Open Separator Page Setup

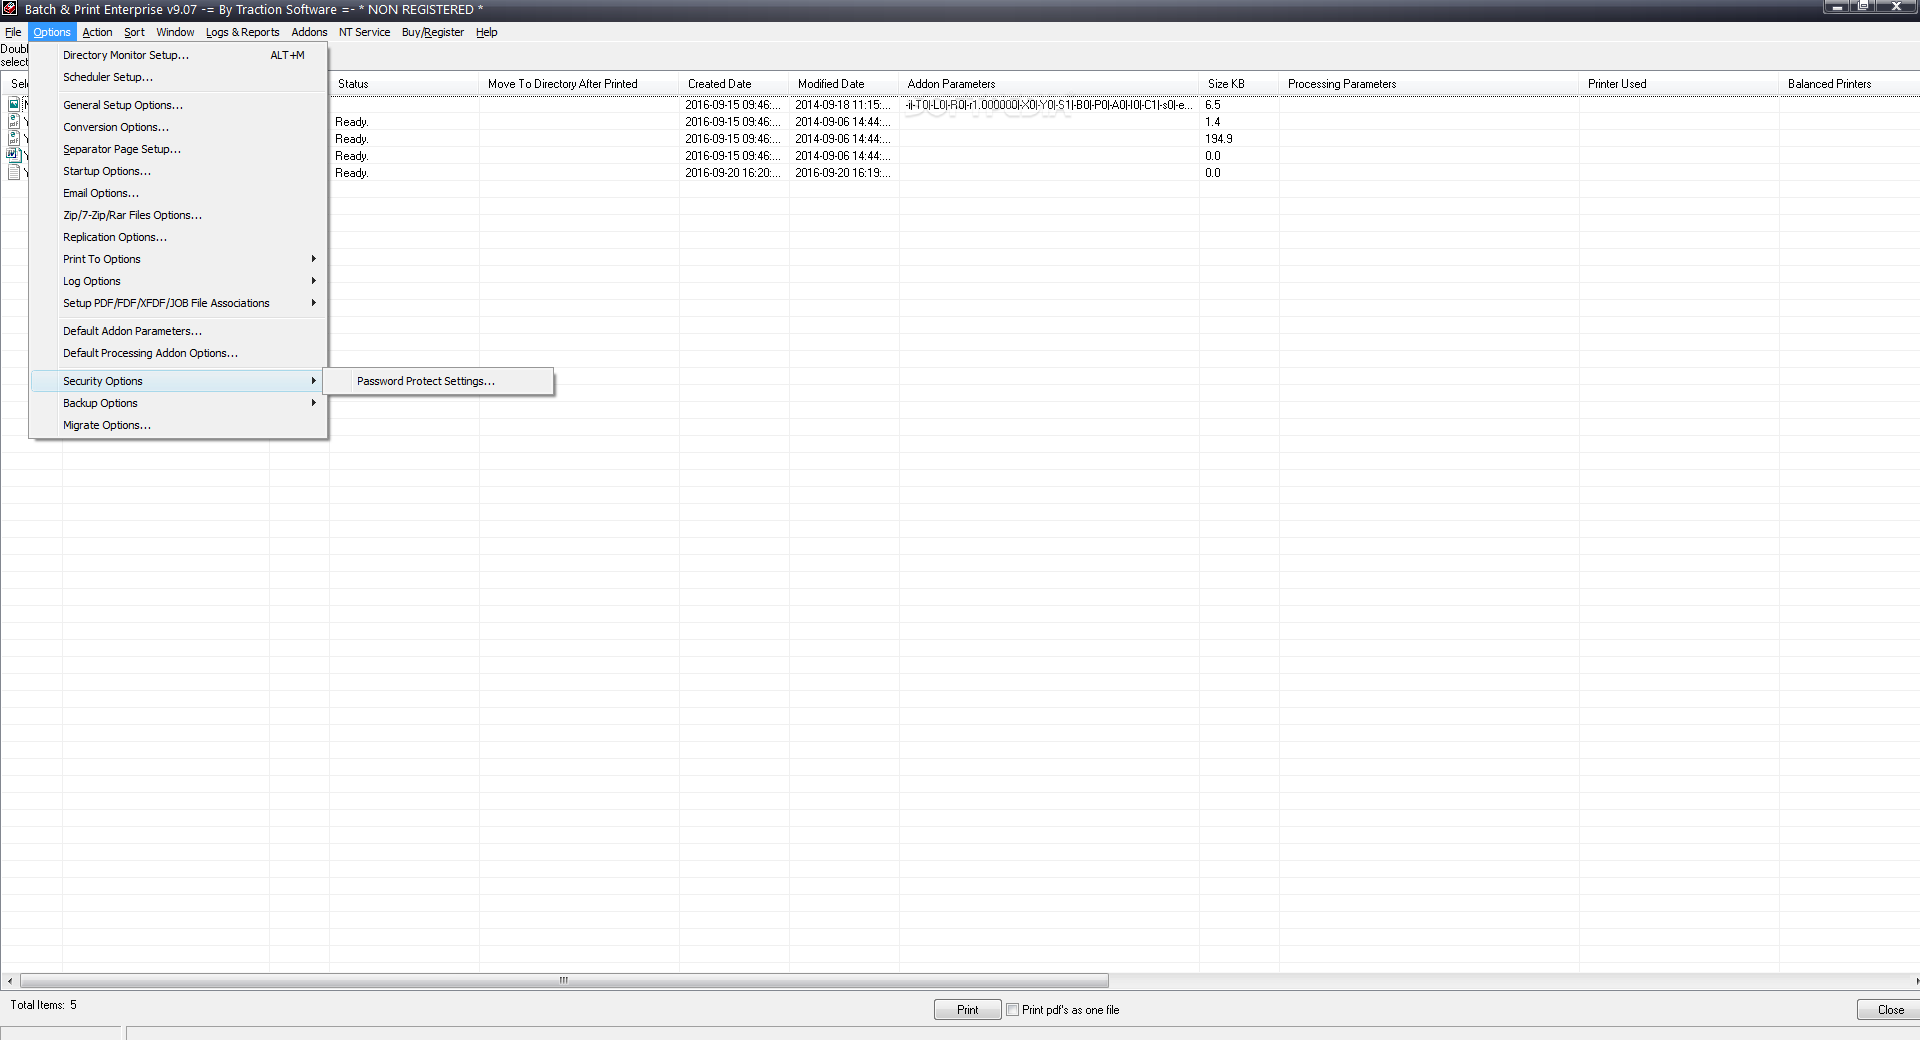[x=180, y=149]
